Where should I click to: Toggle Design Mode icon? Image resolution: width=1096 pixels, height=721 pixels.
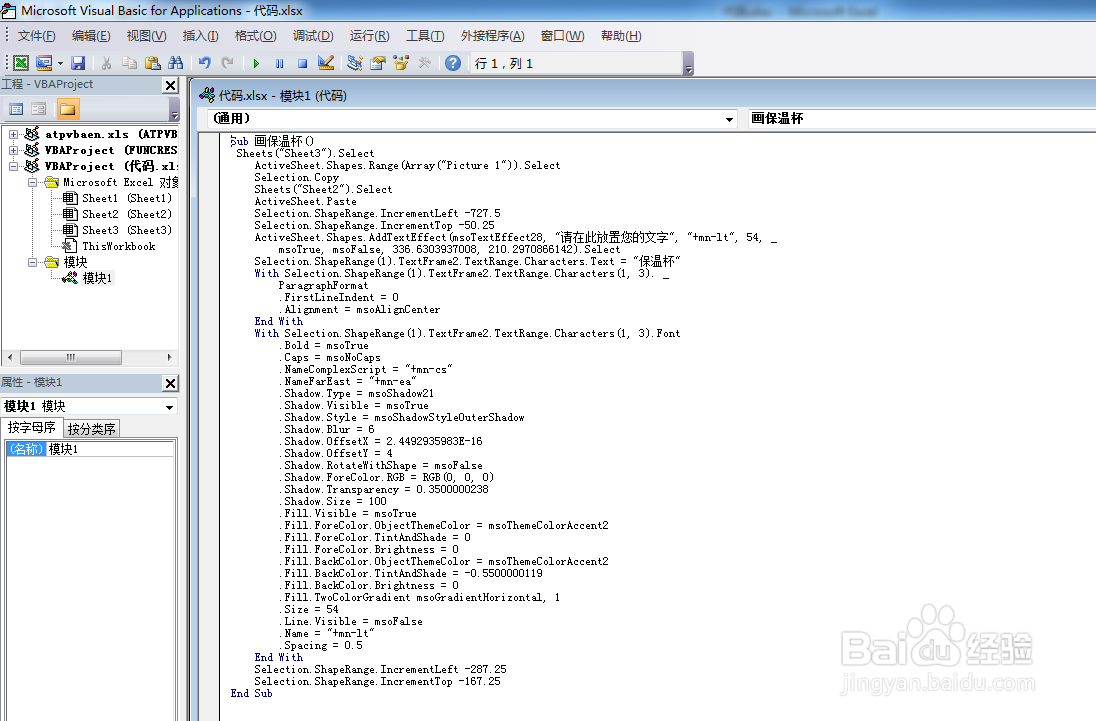tap(326, 64)
